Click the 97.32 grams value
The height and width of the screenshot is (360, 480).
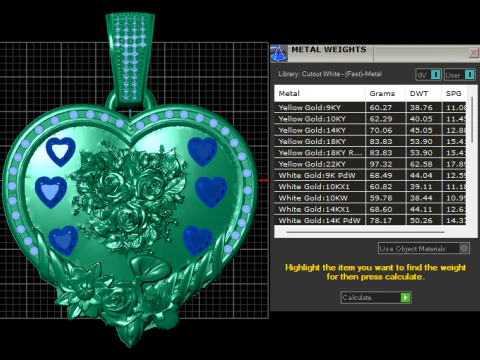(x=381, y=164)
